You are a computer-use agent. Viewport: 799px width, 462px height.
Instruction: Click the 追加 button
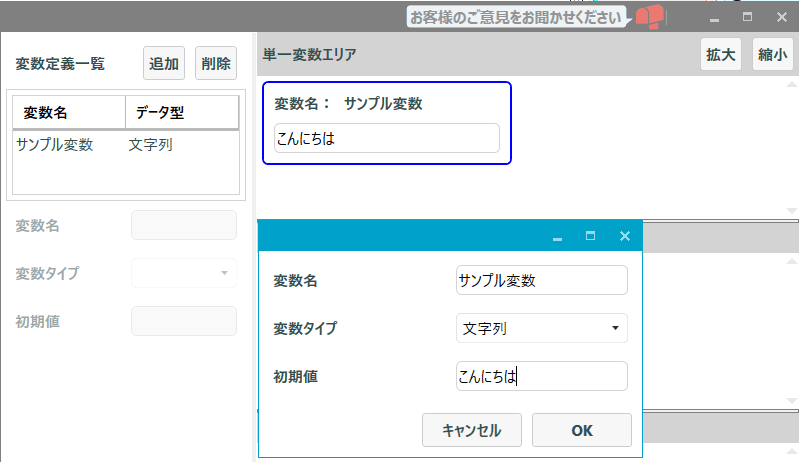click(164, 63)
